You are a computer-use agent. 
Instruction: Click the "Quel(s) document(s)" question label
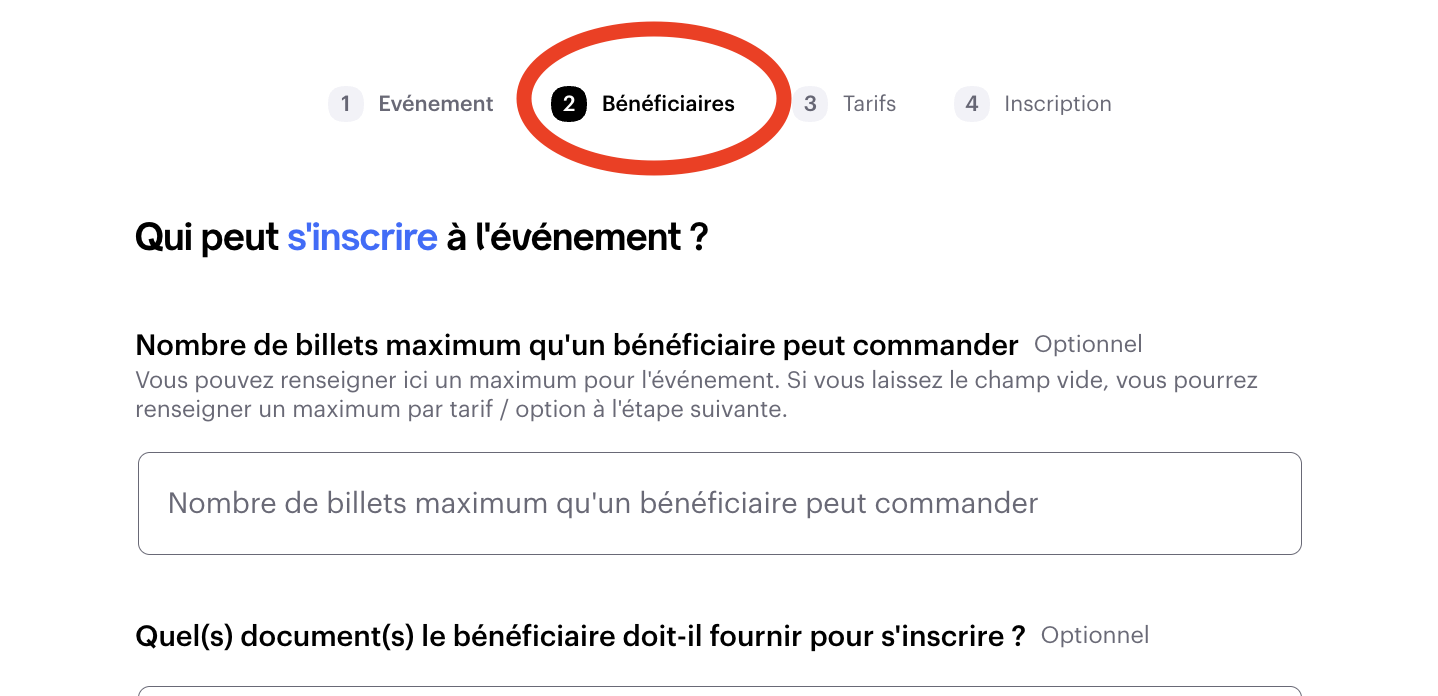[x=580, y=636]
